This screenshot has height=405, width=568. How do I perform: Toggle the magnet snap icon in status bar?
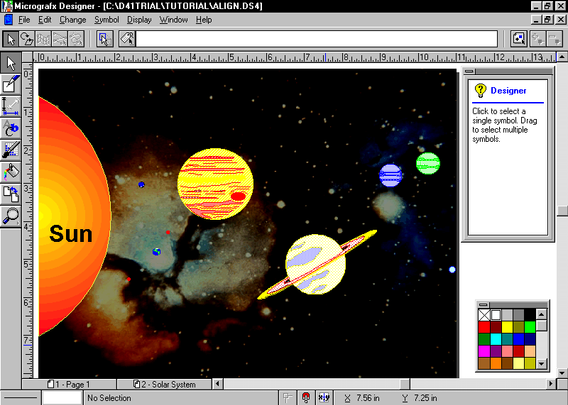(306, 398)
